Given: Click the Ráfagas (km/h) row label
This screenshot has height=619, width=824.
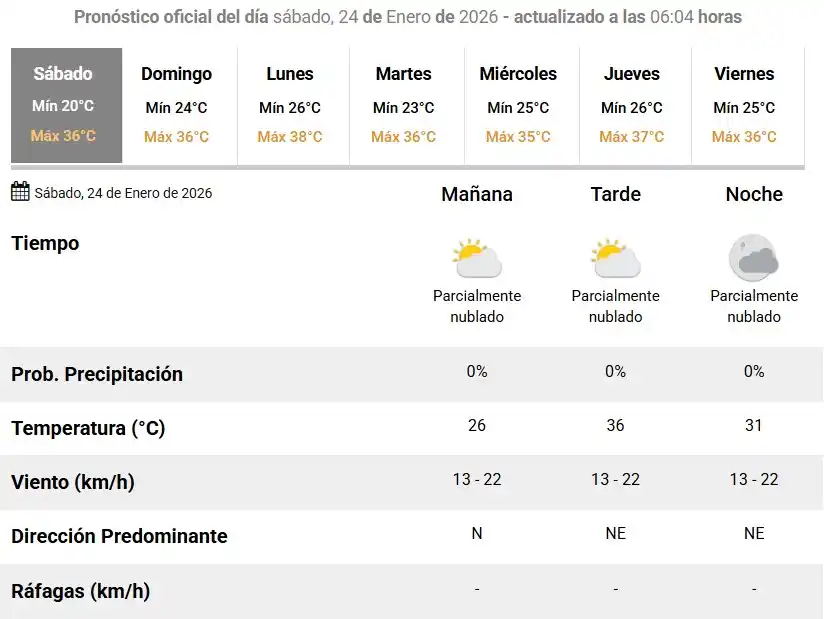Looking at the screenshot, I should (x=80, y=591).
